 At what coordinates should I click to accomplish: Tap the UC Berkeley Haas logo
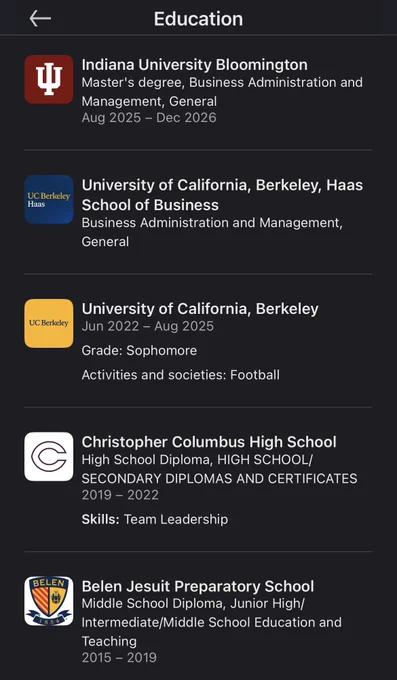click(x=49, y=199)
